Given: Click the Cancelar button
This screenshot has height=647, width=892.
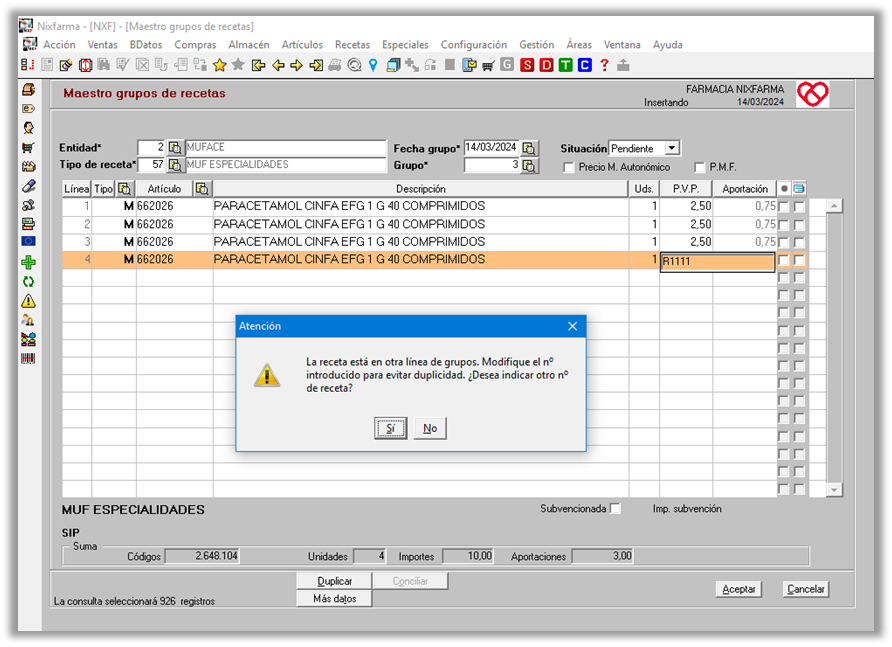Looking at the screenshot, I should 806,589.
